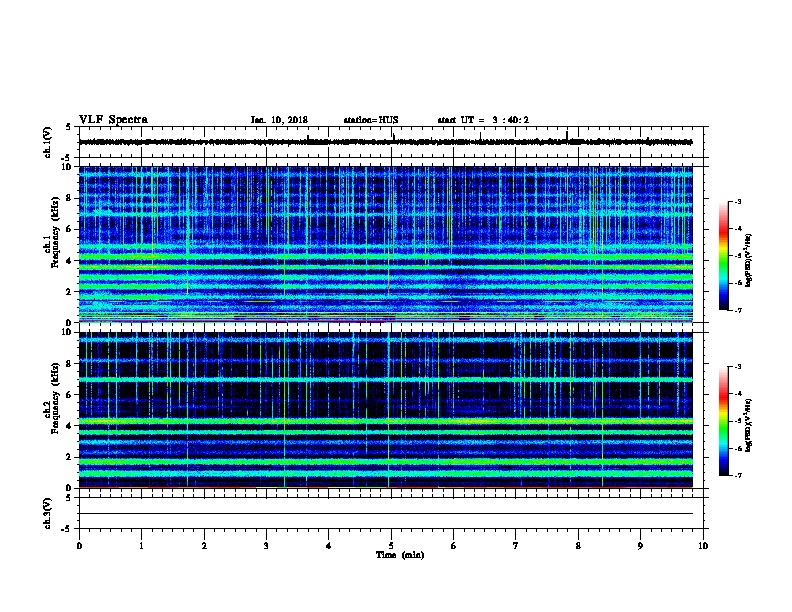Click the "-5" tick of ch.1(V) axis

(67, 158)
